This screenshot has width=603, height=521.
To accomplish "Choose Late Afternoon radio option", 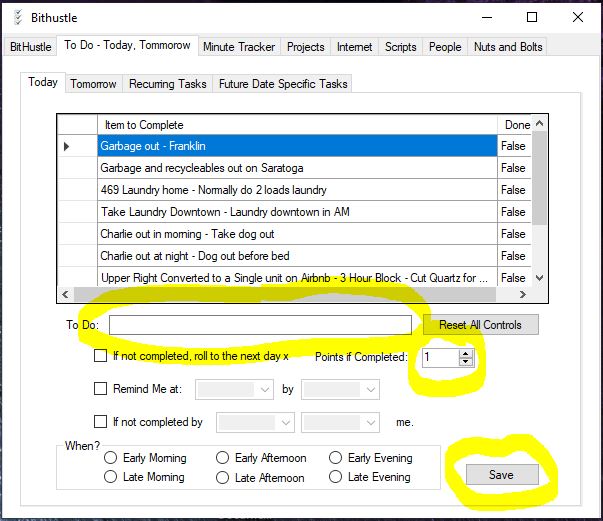I will point(222,478).
